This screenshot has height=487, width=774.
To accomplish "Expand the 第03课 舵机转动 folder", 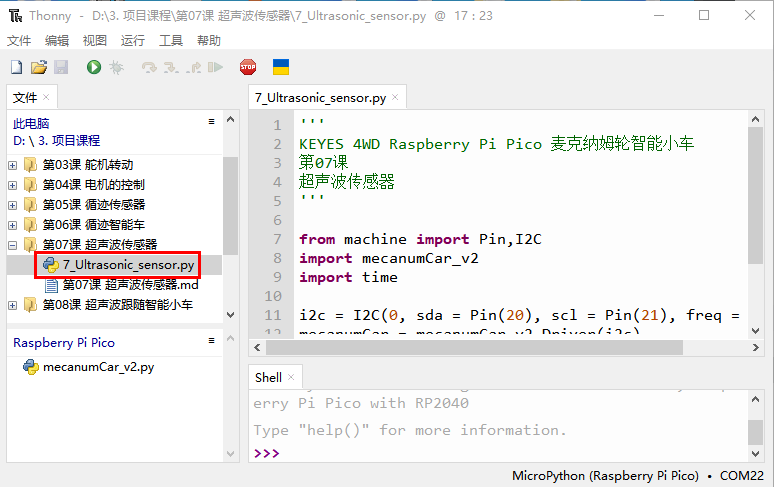I will (x=13, y=165).
